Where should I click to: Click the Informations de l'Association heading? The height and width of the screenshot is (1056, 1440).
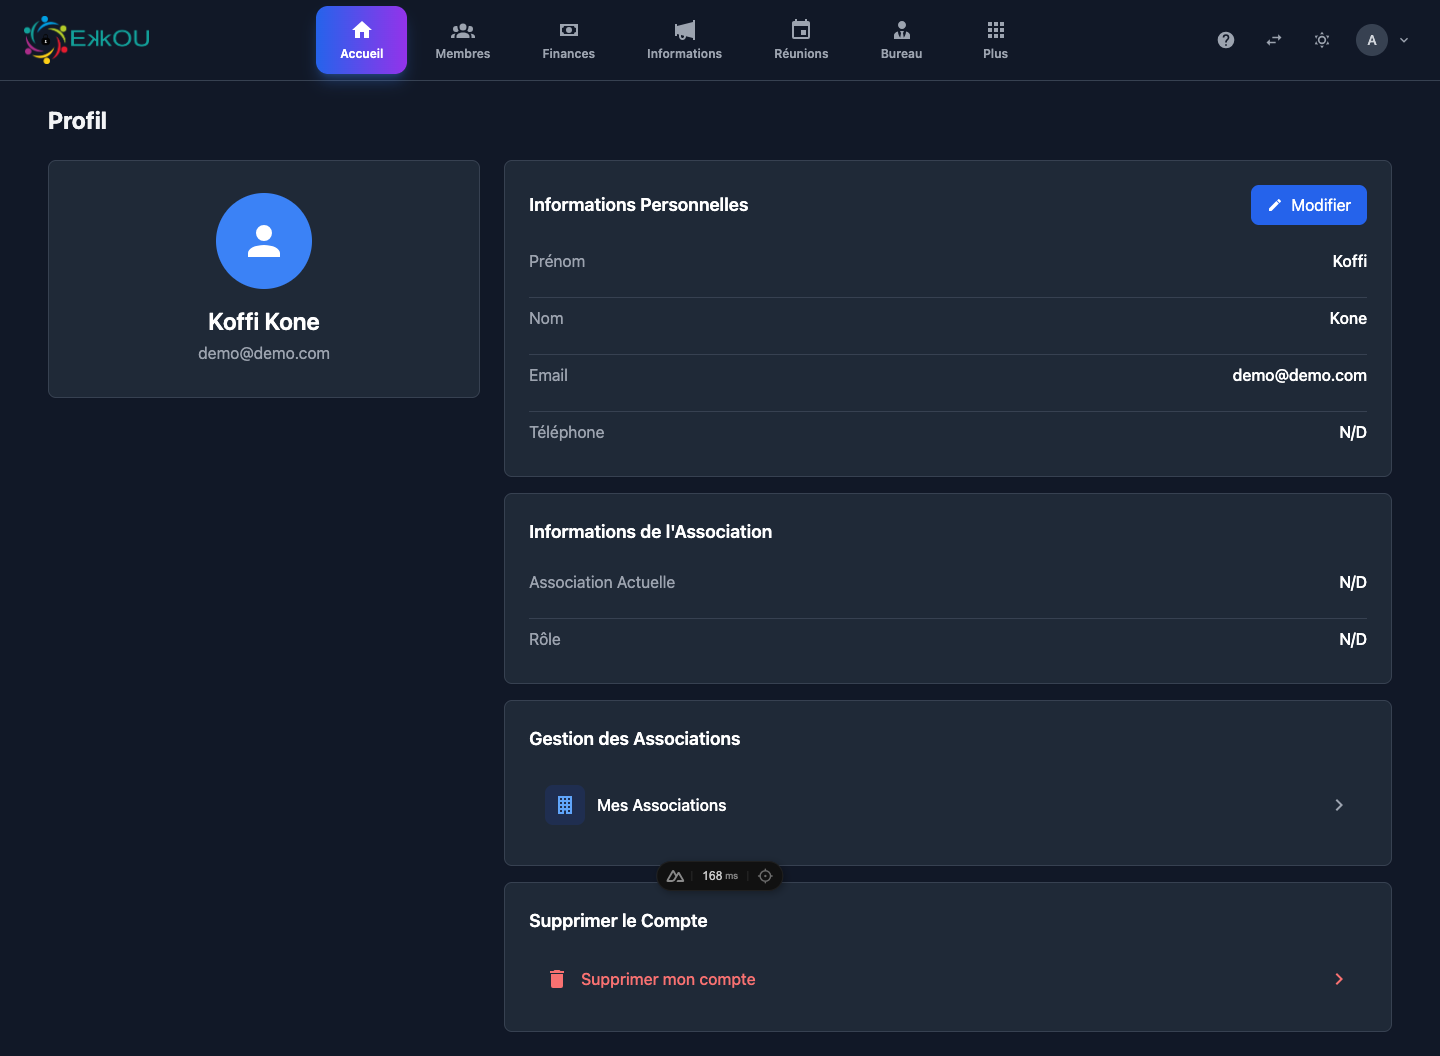[x=650, y=532]
